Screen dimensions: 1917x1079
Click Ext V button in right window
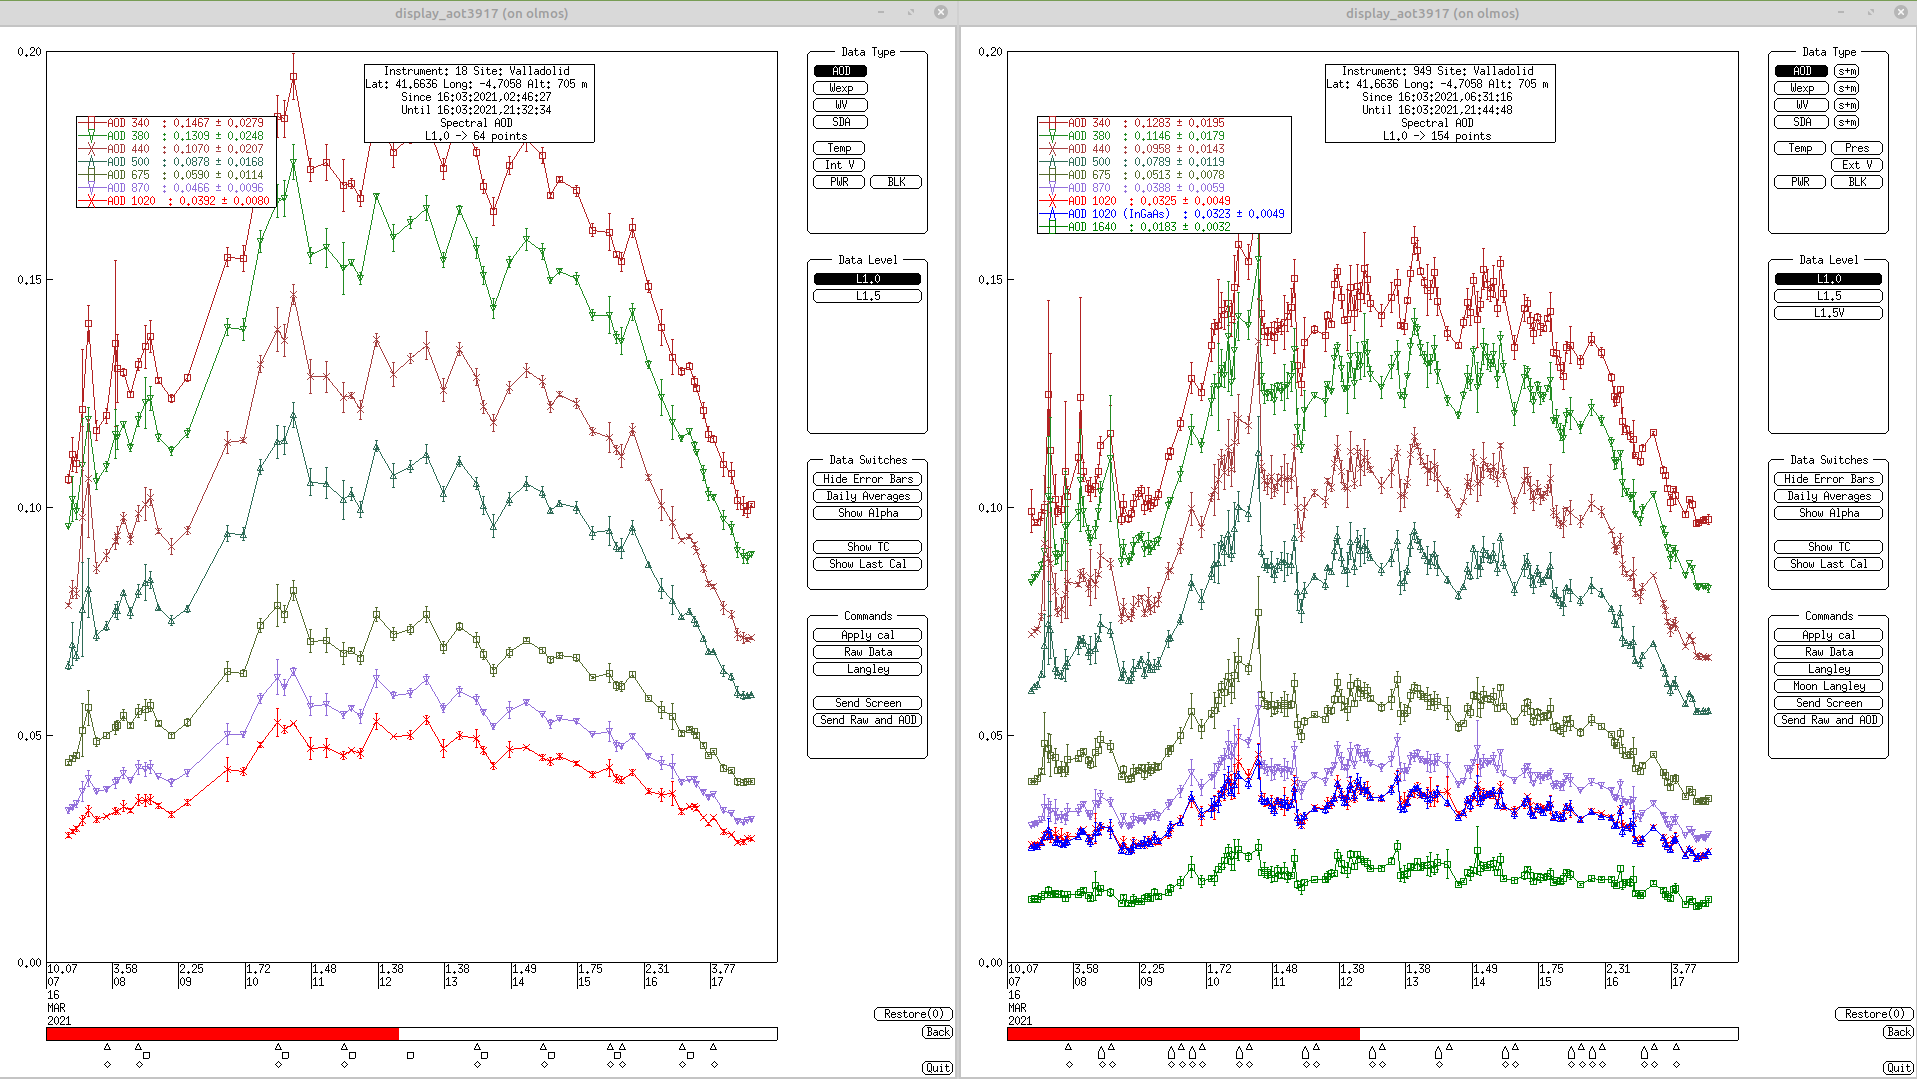tap(1857, 165)
